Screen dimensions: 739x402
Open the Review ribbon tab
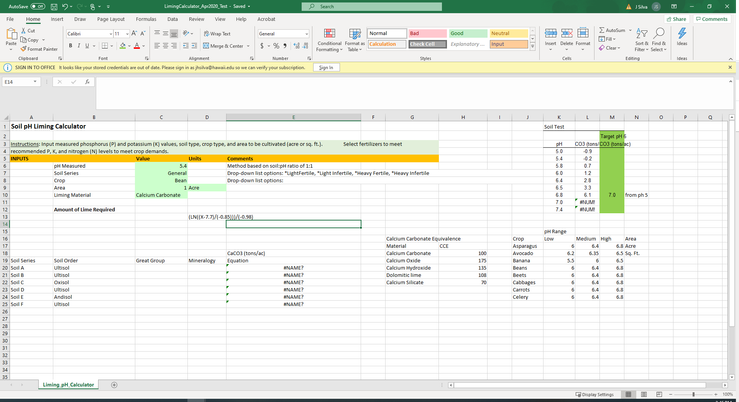[197, 19]
